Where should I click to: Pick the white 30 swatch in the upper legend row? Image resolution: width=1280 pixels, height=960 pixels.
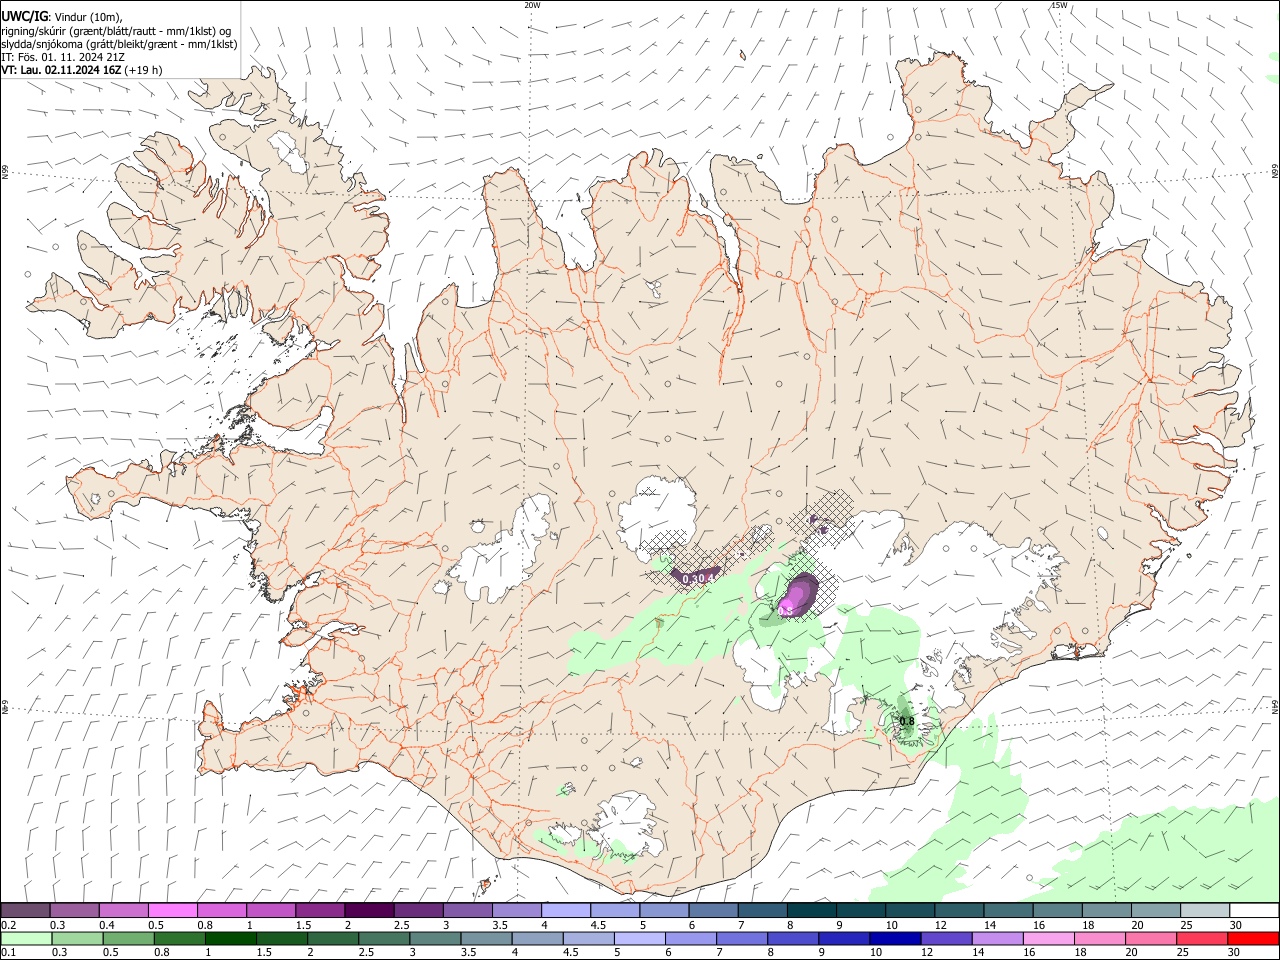[1254, 910]
